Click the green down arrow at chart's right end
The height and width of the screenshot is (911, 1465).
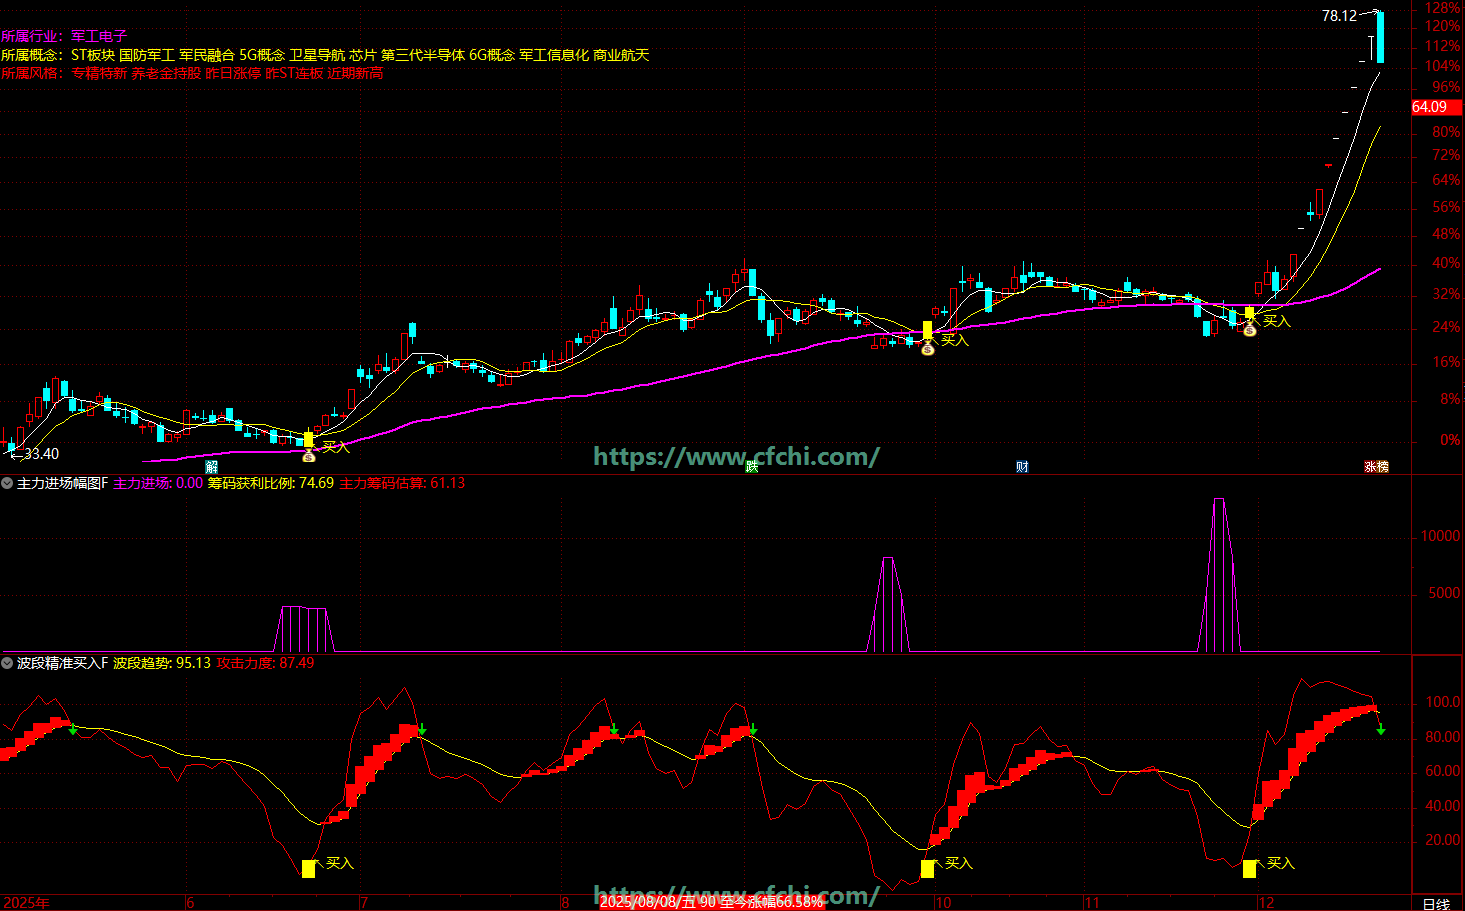(1381, 729)
